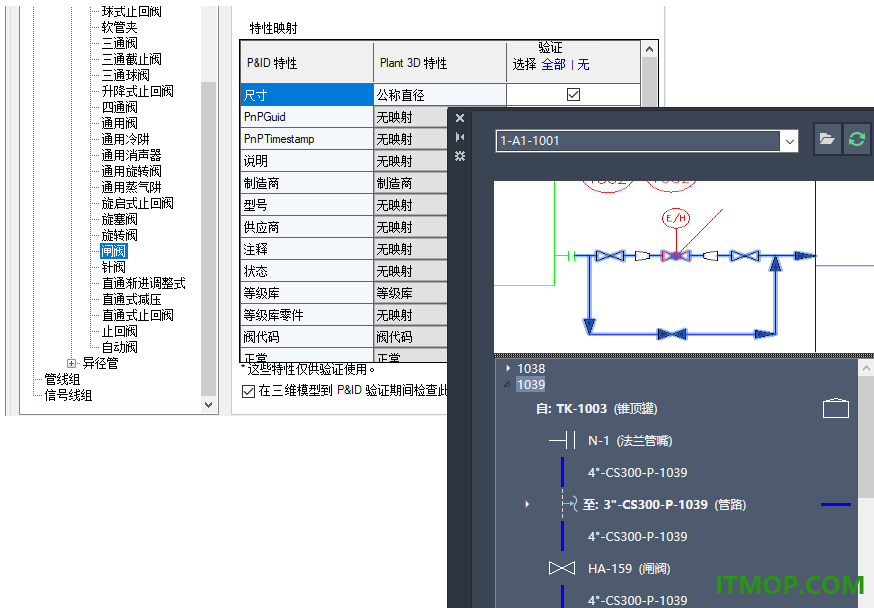
Task: Select the 自: TK-1003 (锥顶罐) entry
Action: 596,408
